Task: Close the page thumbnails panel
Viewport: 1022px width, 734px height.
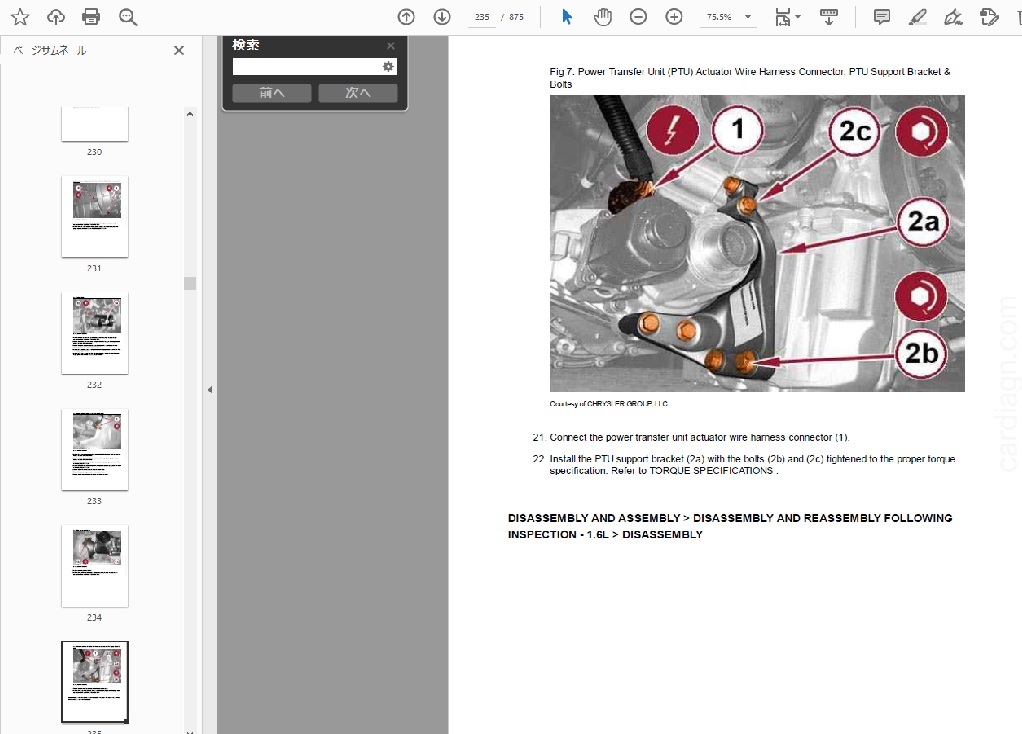Action: point(179,50)
